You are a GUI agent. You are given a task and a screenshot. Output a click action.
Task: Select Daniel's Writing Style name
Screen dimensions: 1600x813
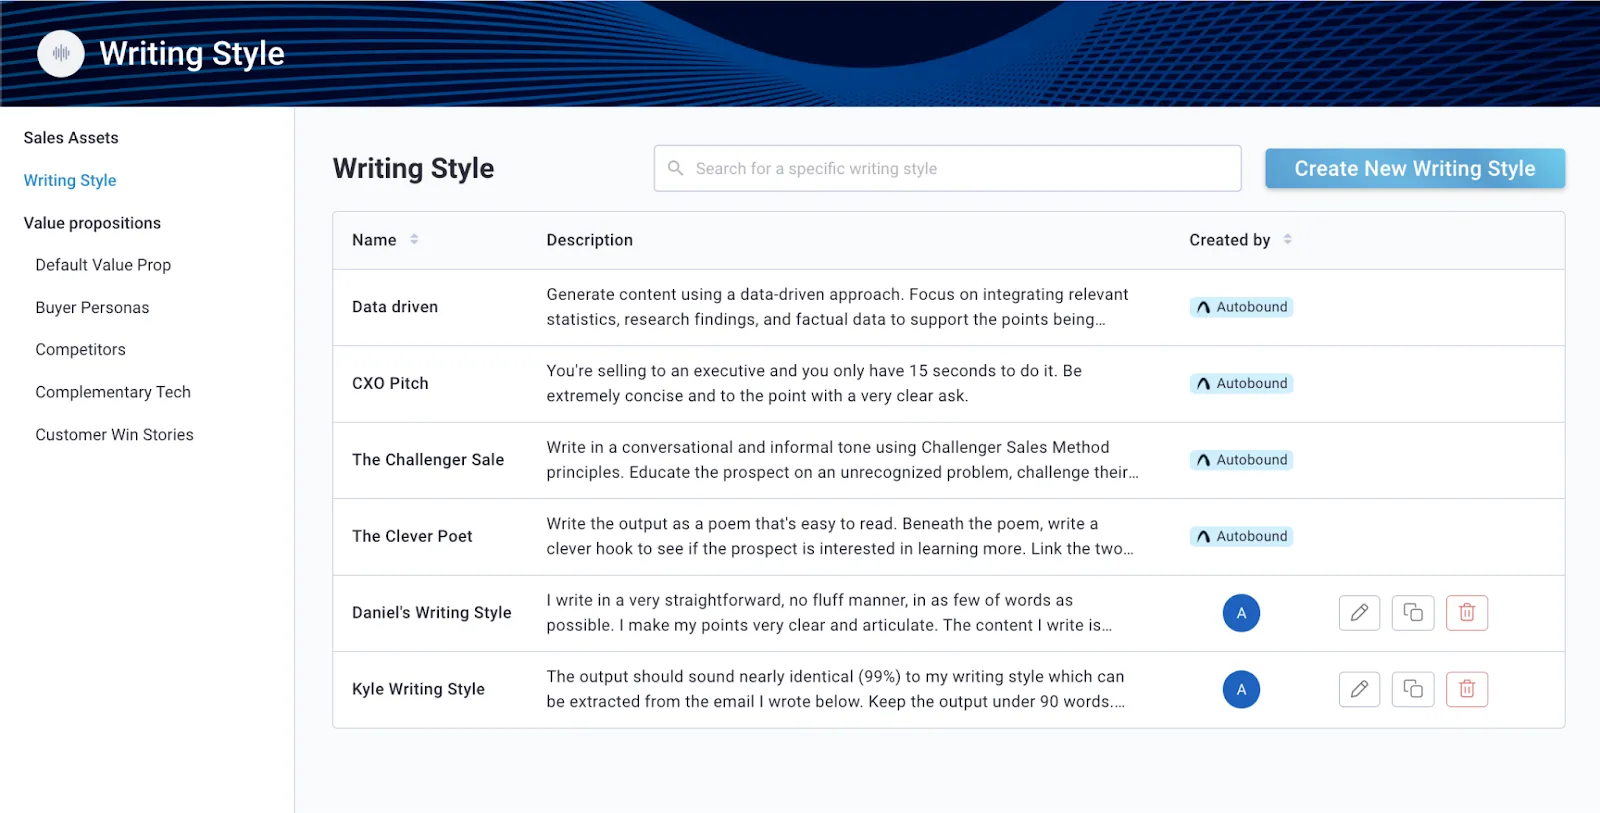point(431,613)
